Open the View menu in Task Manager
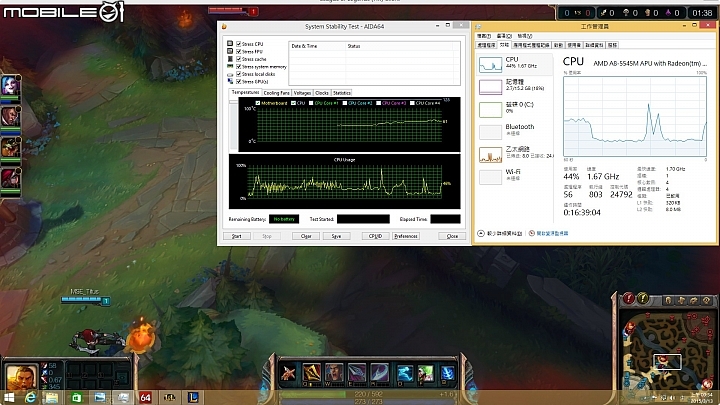 [525, 36]
